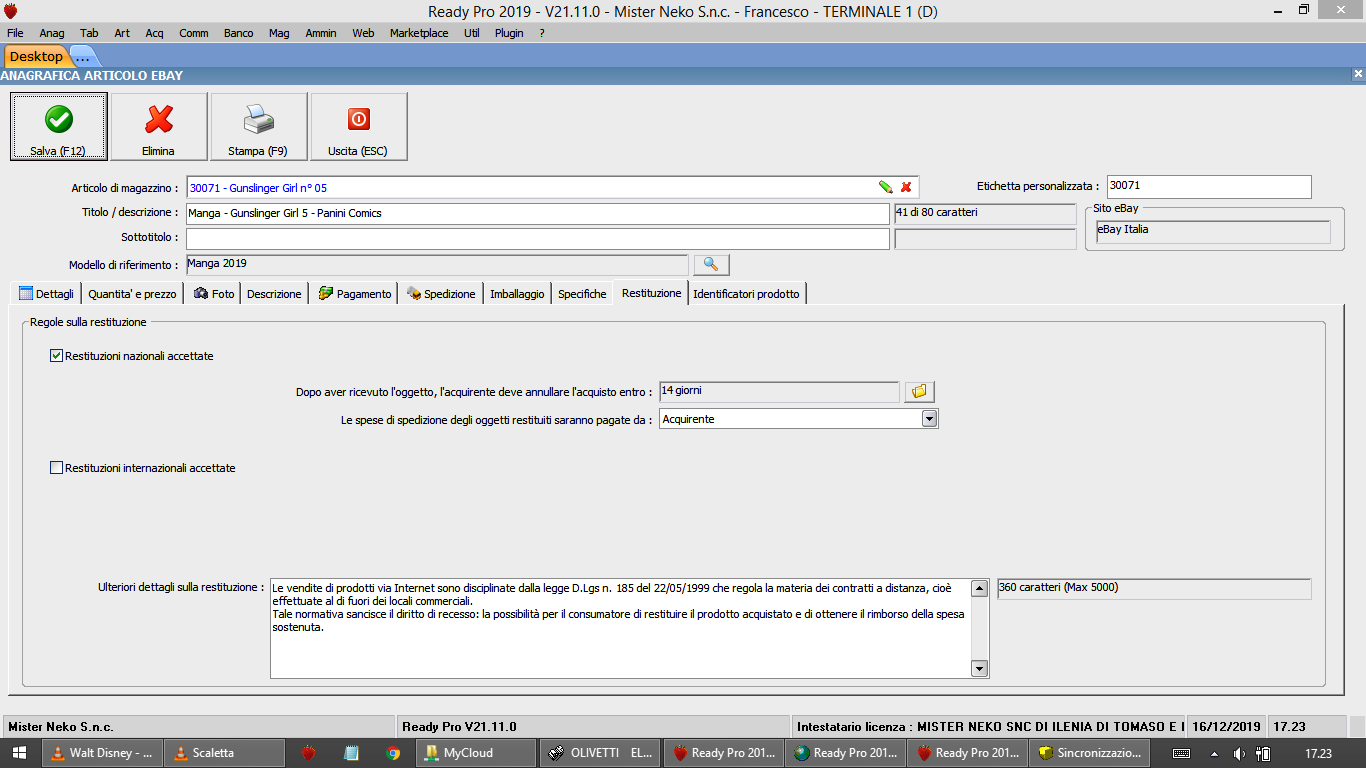The height and width of the screenshot is (768, 1366).
Task: Save the article with Salva (F12)
Action: click(59, 127)
